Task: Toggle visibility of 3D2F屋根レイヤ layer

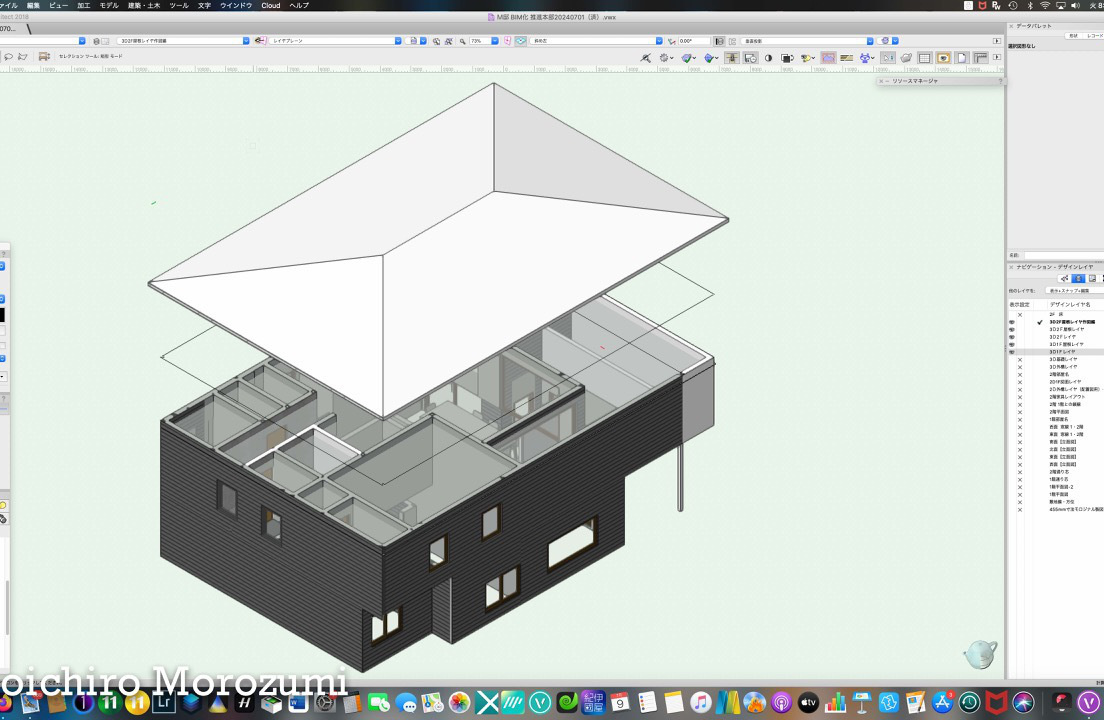Action: pos(1012,329)
